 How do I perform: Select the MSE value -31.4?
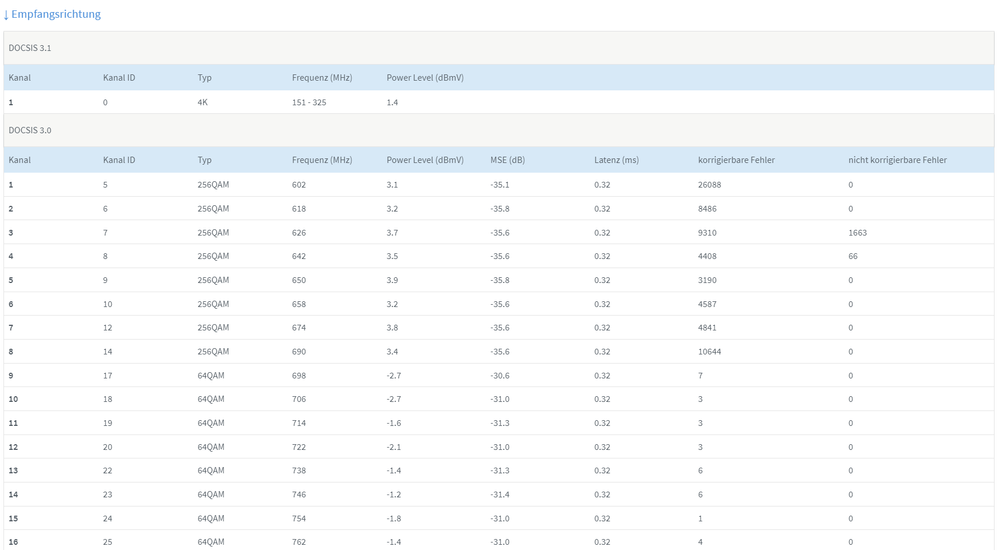coord(500,495)
